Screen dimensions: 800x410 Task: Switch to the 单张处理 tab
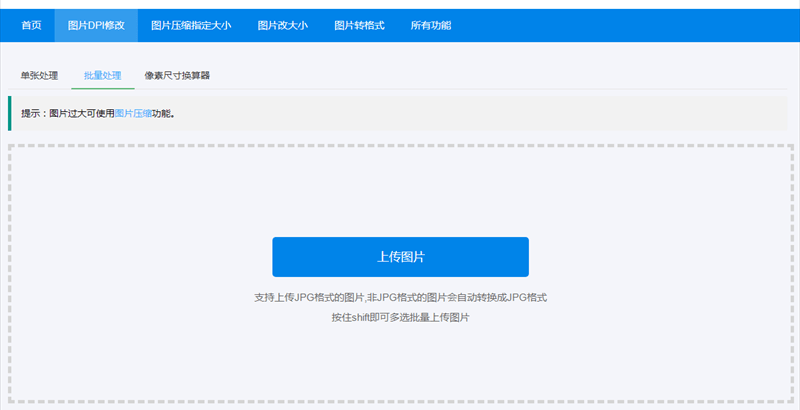point(40,75)
